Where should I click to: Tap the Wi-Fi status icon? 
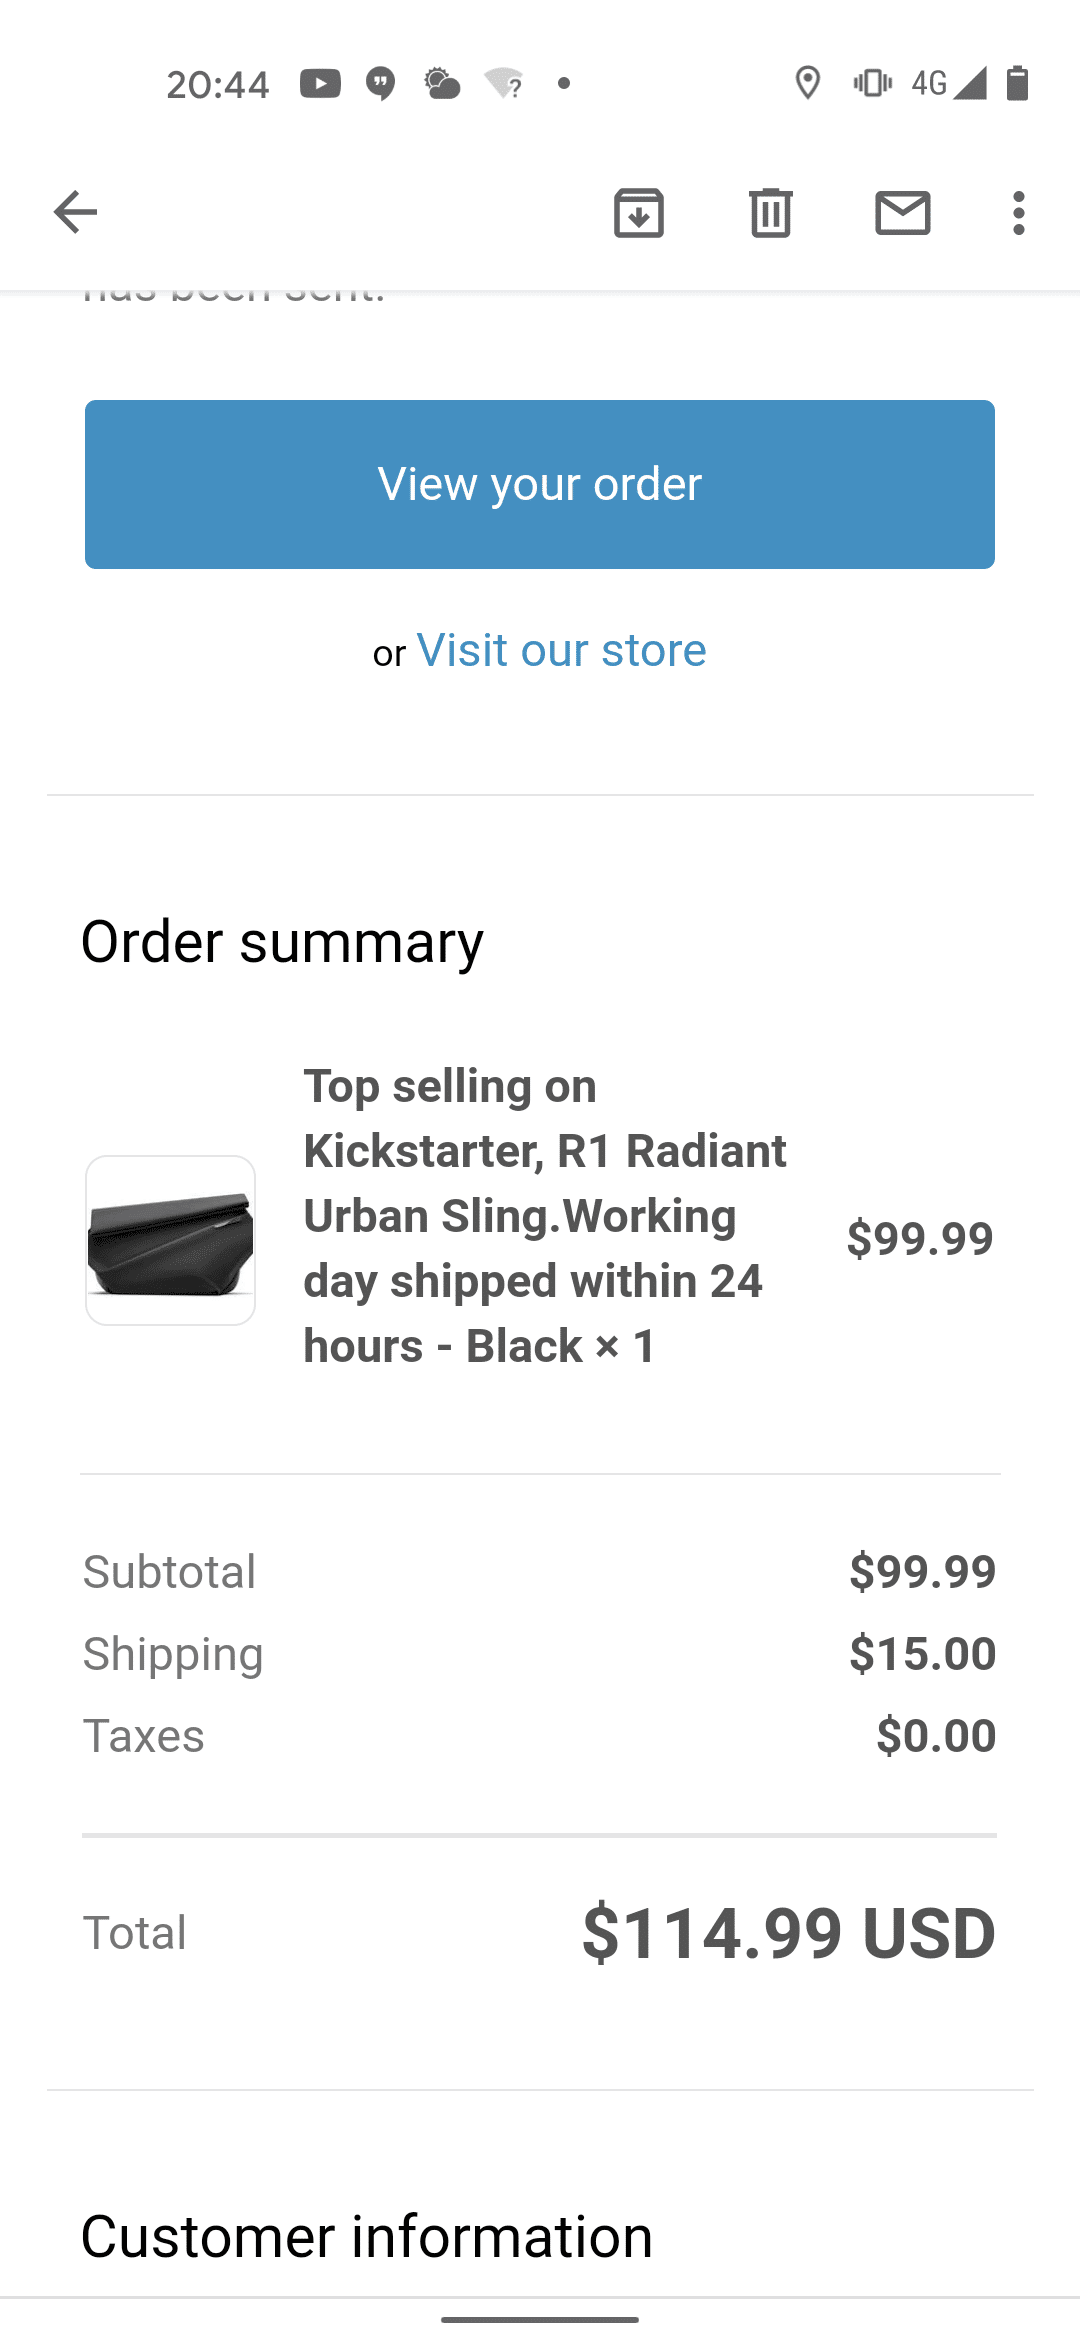(504, 83)
